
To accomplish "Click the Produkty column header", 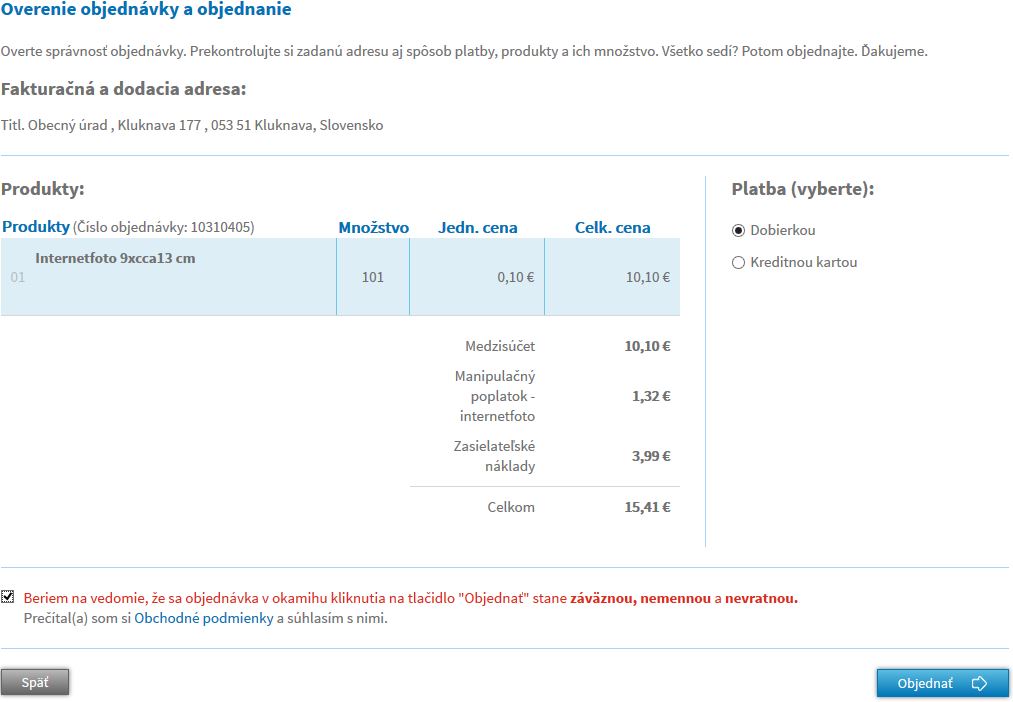I will pyautogui.click(x=36, y=227).
